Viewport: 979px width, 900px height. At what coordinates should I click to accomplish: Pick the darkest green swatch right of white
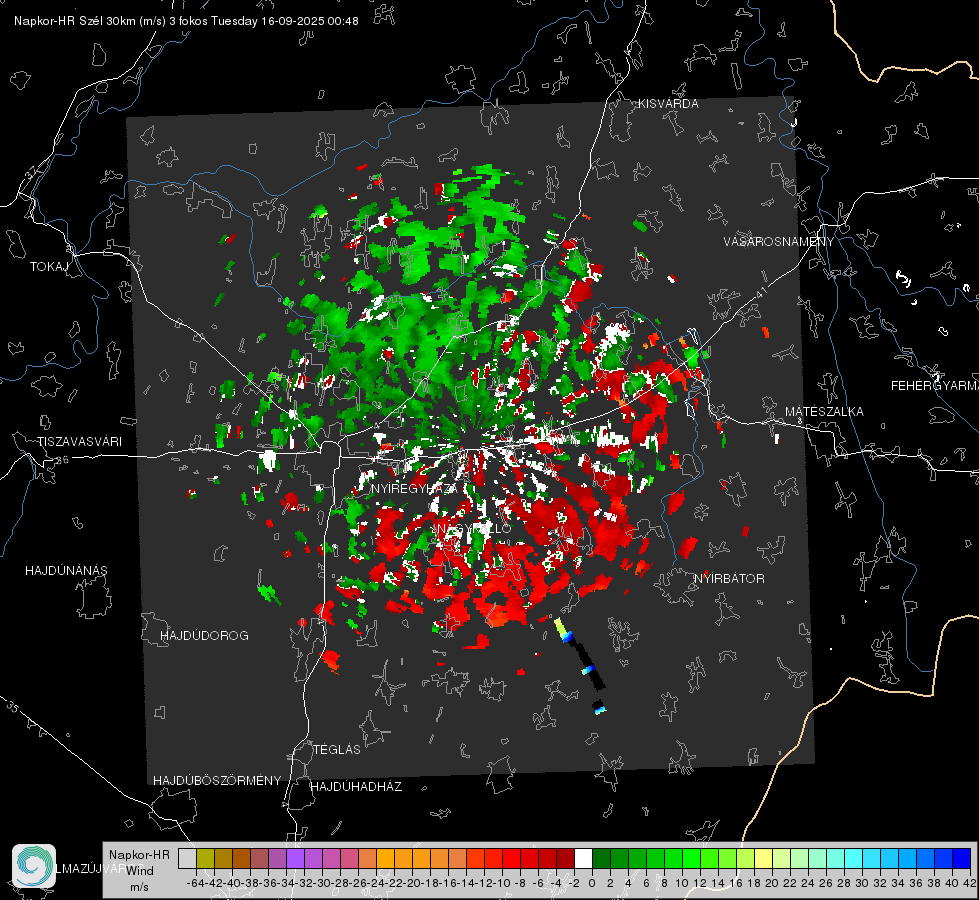pyautogui.click(x=601, y=858)
